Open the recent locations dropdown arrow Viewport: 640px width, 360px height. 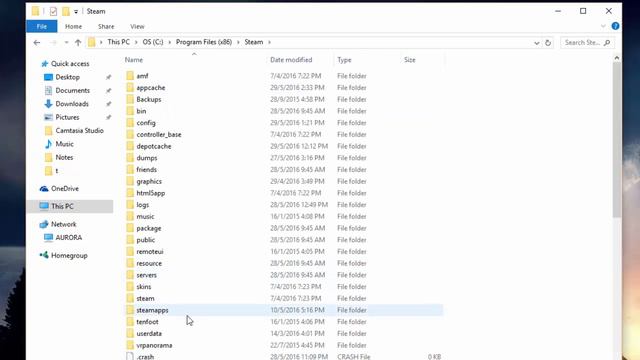[x=66, y=42]
